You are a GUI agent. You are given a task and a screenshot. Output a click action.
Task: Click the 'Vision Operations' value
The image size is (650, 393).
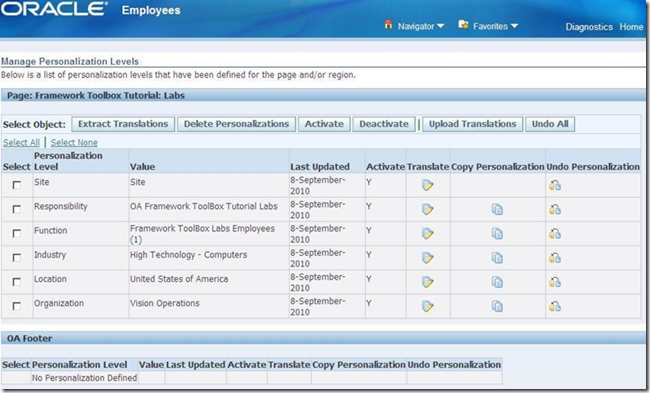(x=165, y=303)
